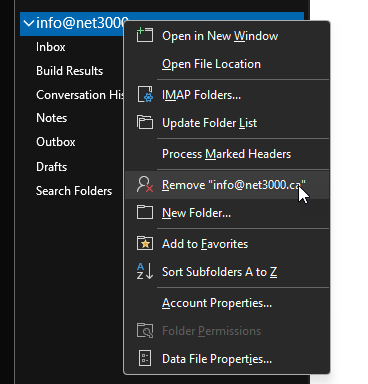Click the Update Folder List folder icon
The image size is (368, 384).
coord(145,122)
